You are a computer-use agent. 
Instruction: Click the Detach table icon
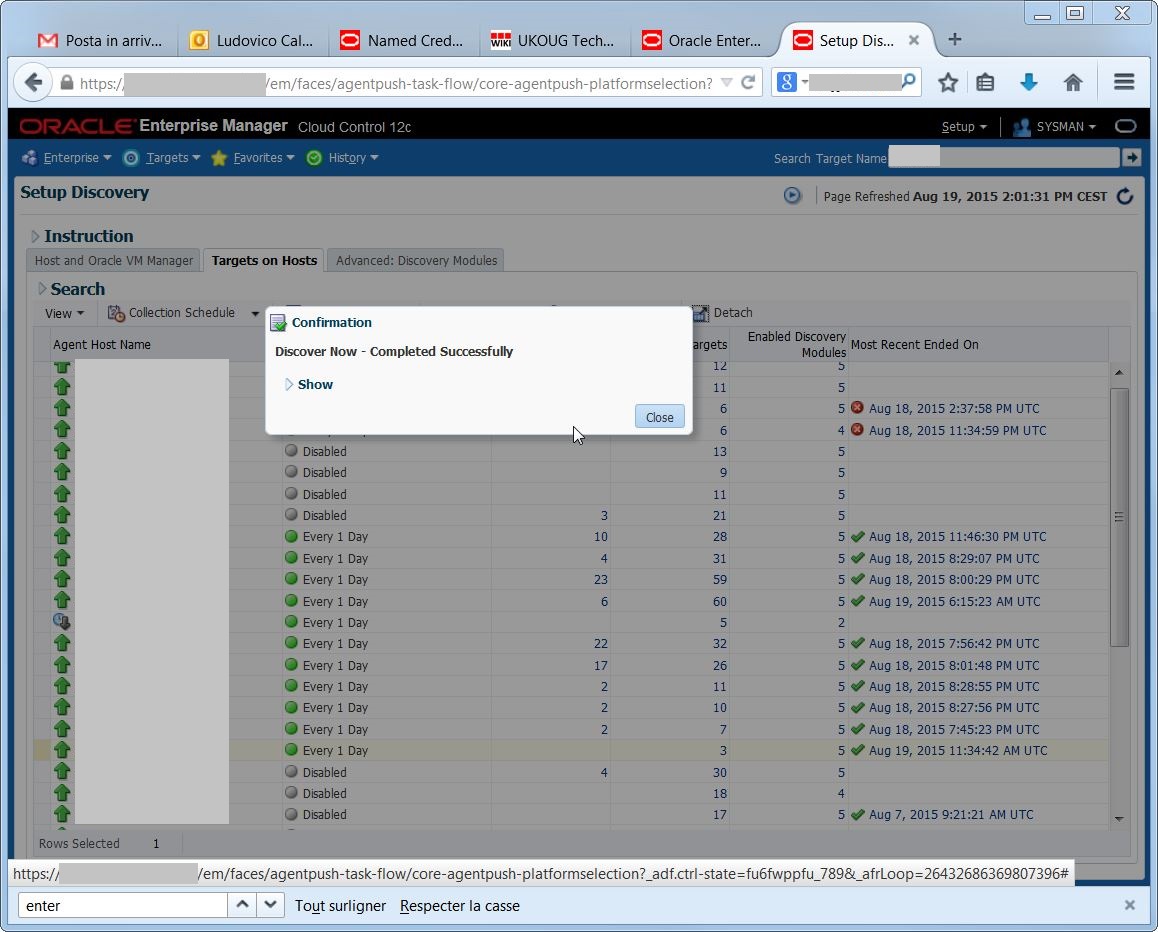pos(700,313)
